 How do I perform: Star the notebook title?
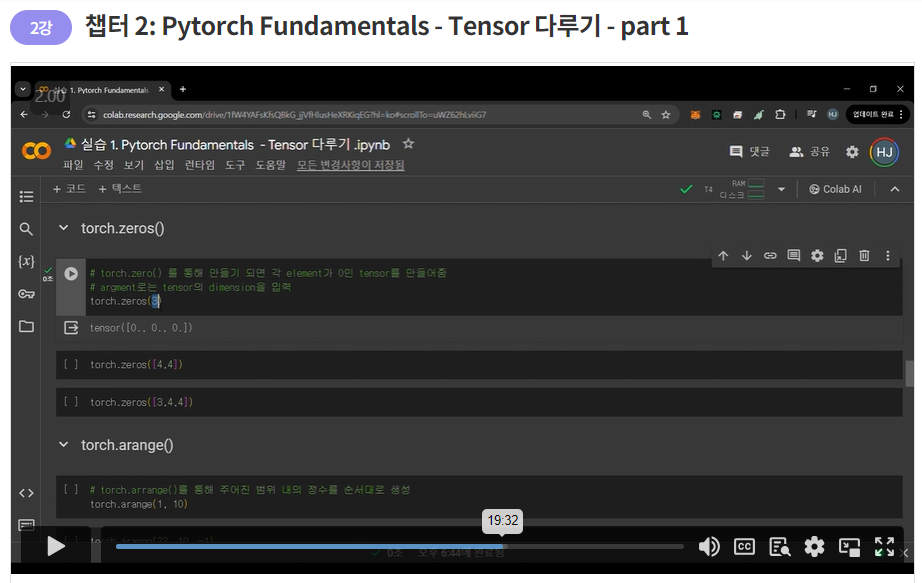click(x=409, y=144)
